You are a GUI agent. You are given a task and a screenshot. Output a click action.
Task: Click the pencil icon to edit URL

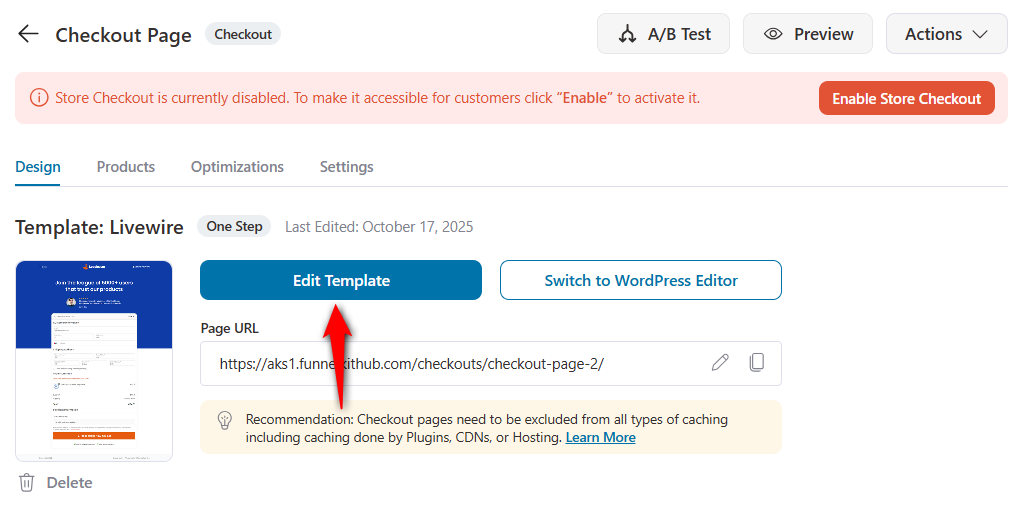tap(720, 363)
